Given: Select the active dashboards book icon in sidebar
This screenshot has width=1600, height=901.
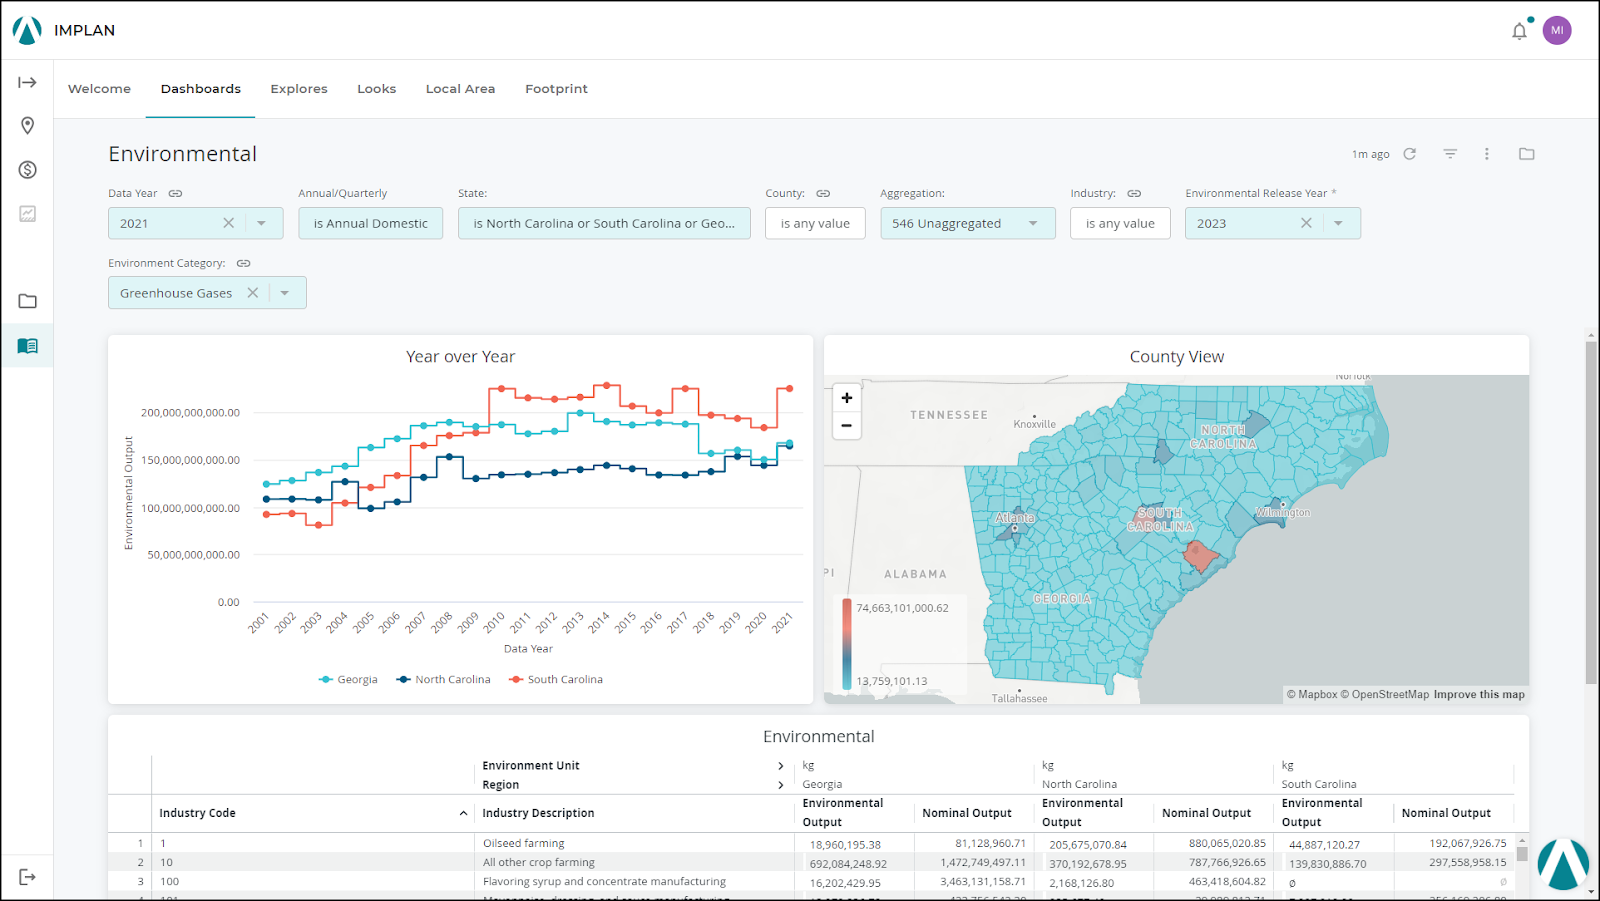Looking at the screenshot, I should click(x=27, y=345).
